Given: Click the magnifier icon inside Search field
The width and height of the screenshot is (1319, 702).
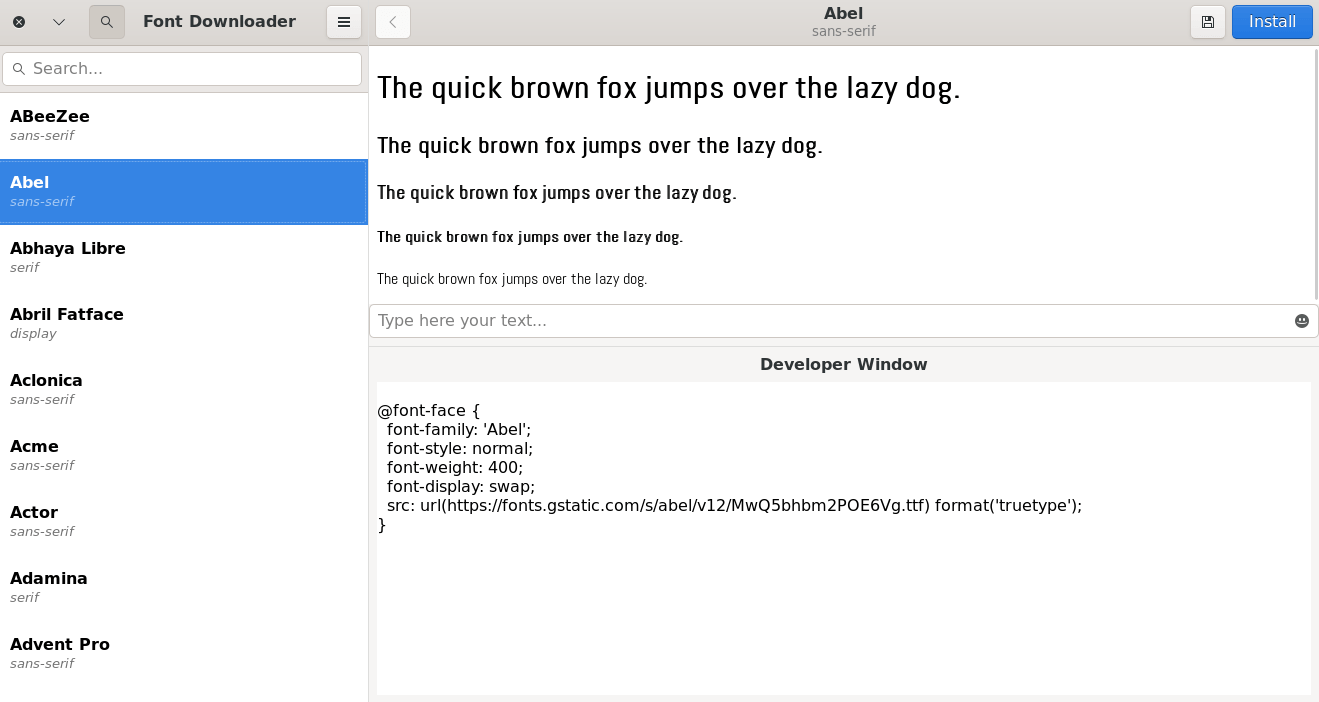Looking at the screenshot, I should tap(19, 69).
